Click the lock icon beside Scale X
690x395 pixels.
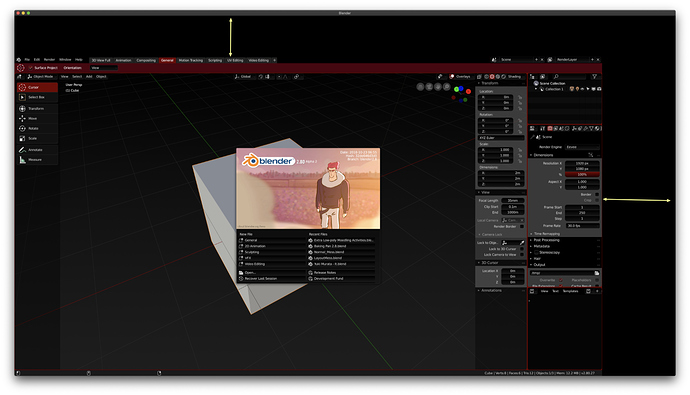(x=520, y=150)
